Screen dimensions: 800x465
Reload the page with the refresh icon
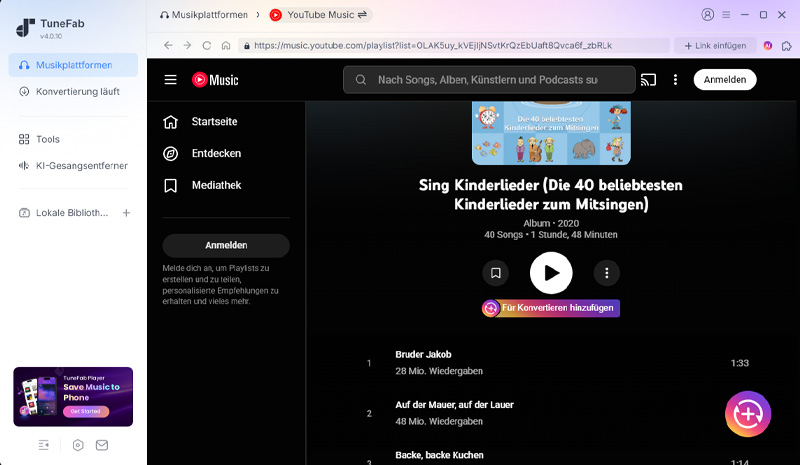207,45
